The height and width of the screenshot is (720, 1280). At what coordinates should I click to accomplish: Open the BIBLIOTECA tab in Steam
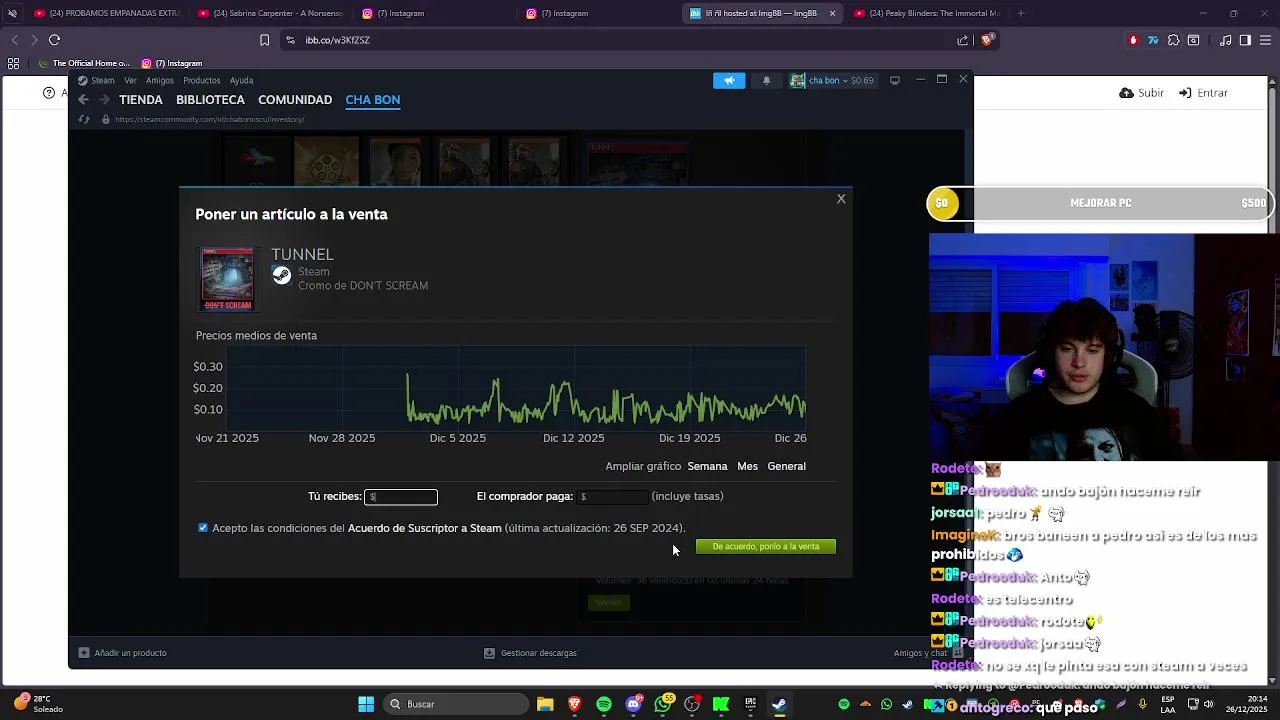click(210, 100)
